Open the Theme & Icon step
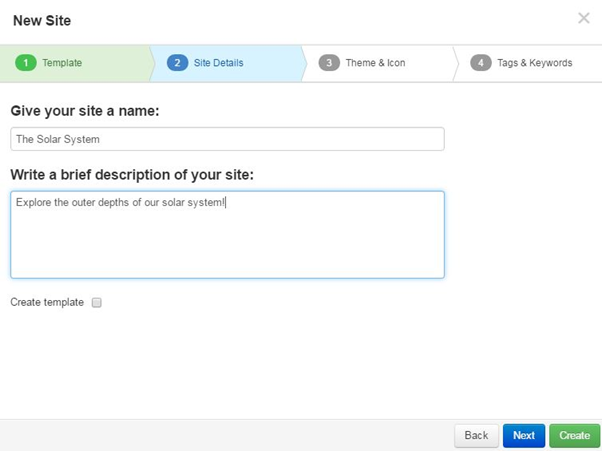The height and width of the screenshot is (451, 602). (x=378, y=63)
